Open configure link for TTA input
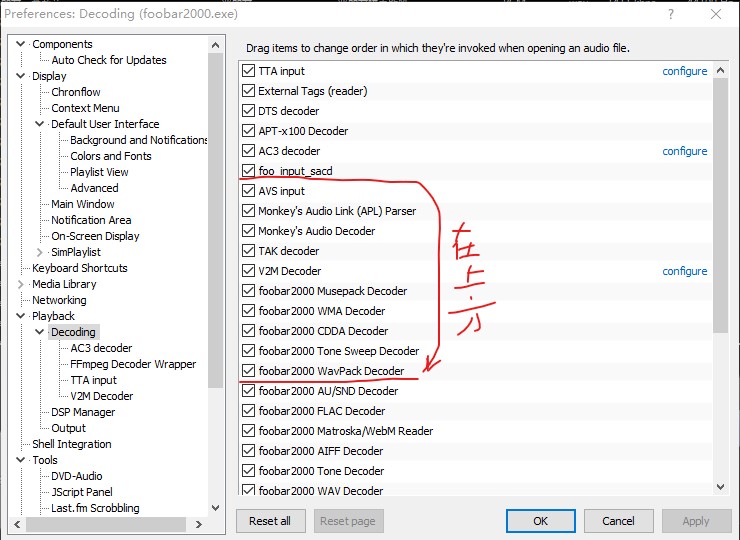 click(x=684, y=71)
